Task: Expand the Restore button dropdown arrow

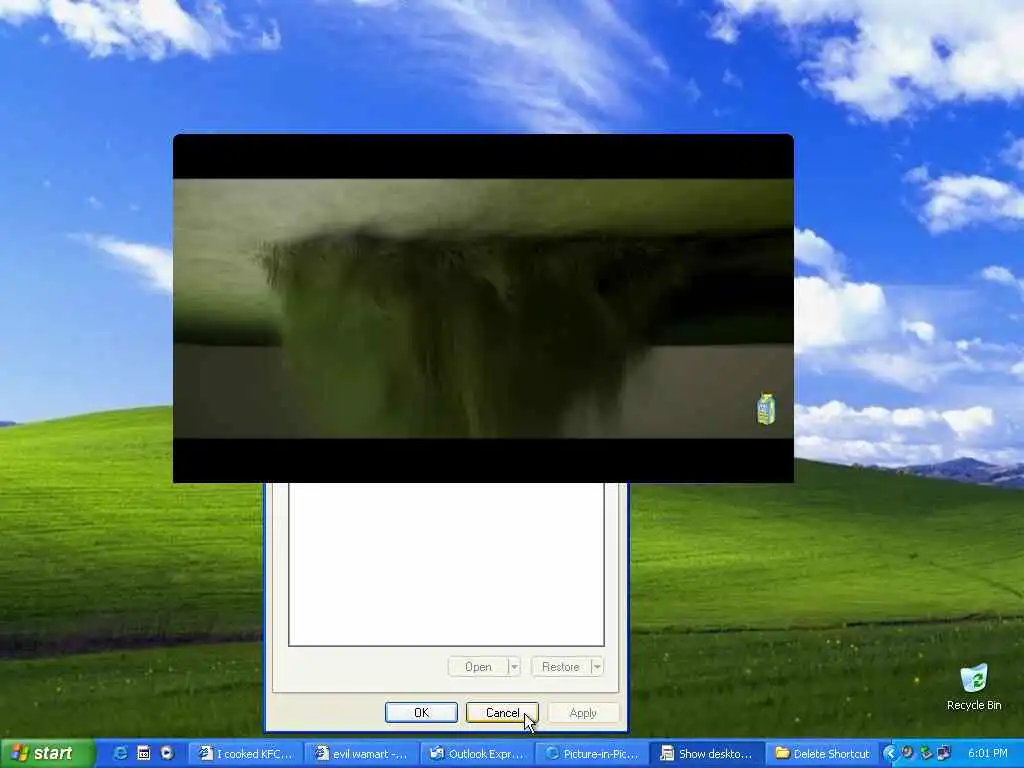Action: click(x=596, y=667)
